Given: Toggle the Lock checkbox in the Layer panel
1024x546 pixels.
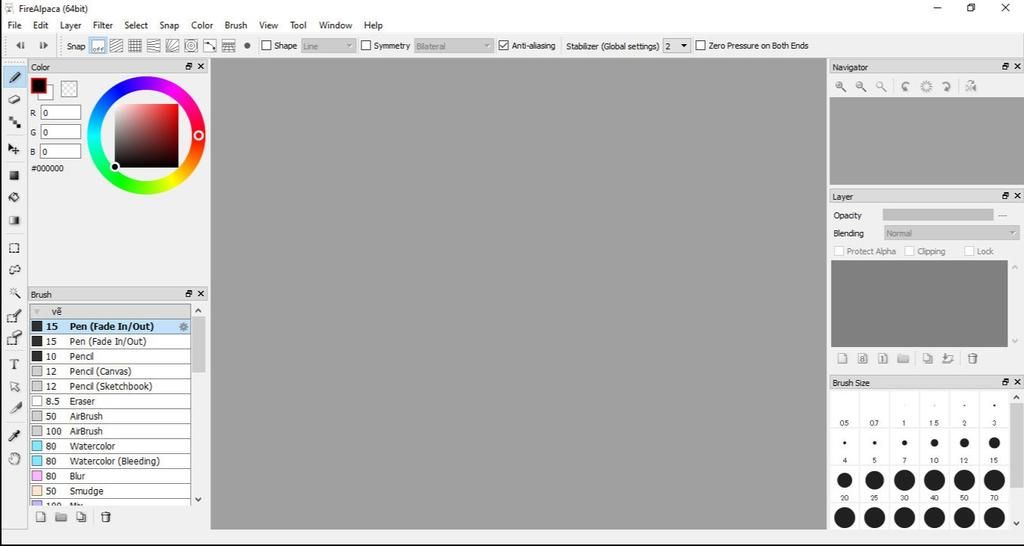Looking at the screenshot, I should coord(969,251).
